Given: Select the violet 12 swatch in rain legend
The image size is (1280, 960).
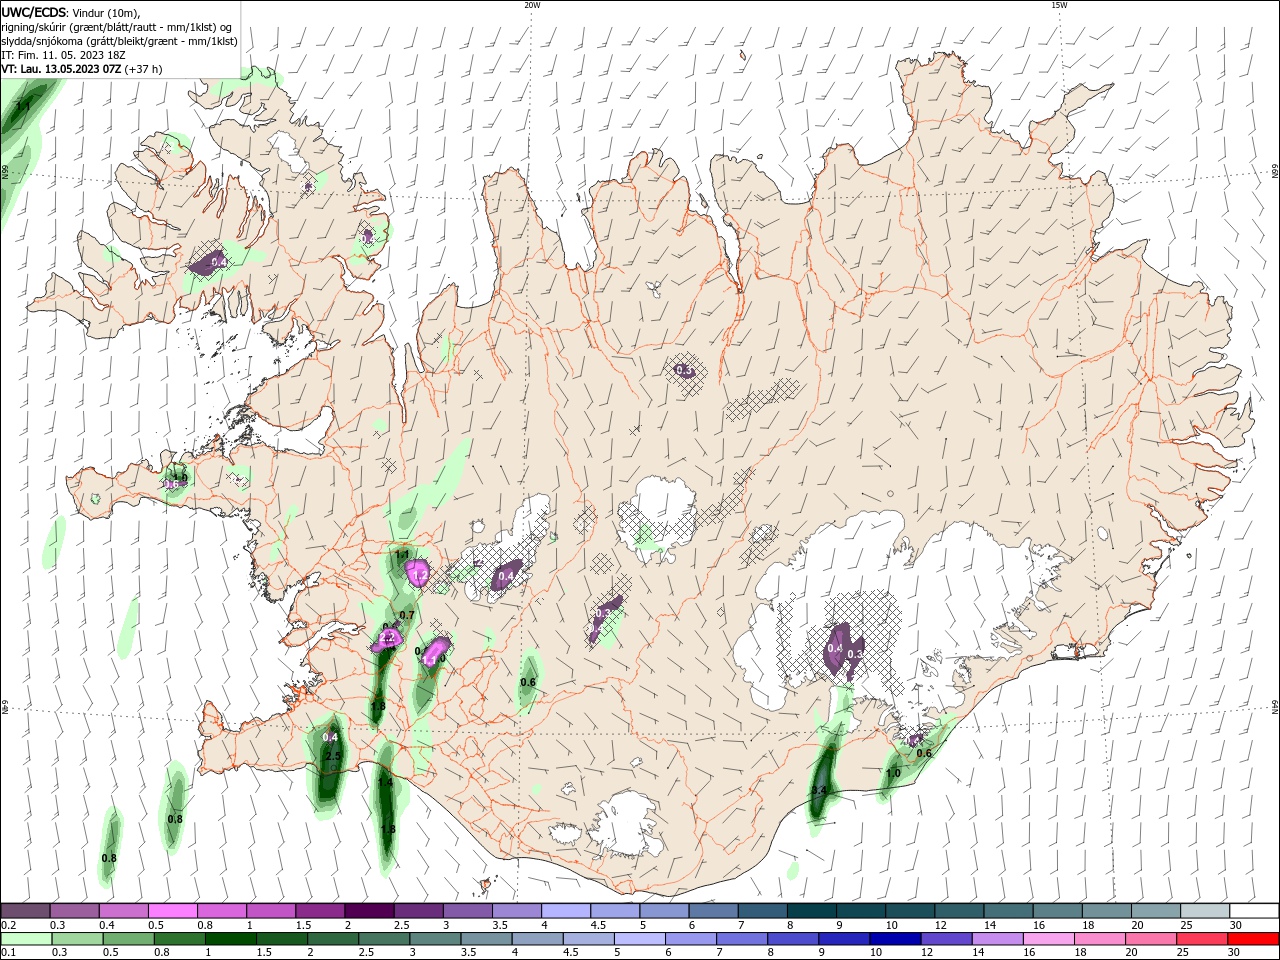Looking at the screenshot, I should pyautogui.click(x=945, y=939).
